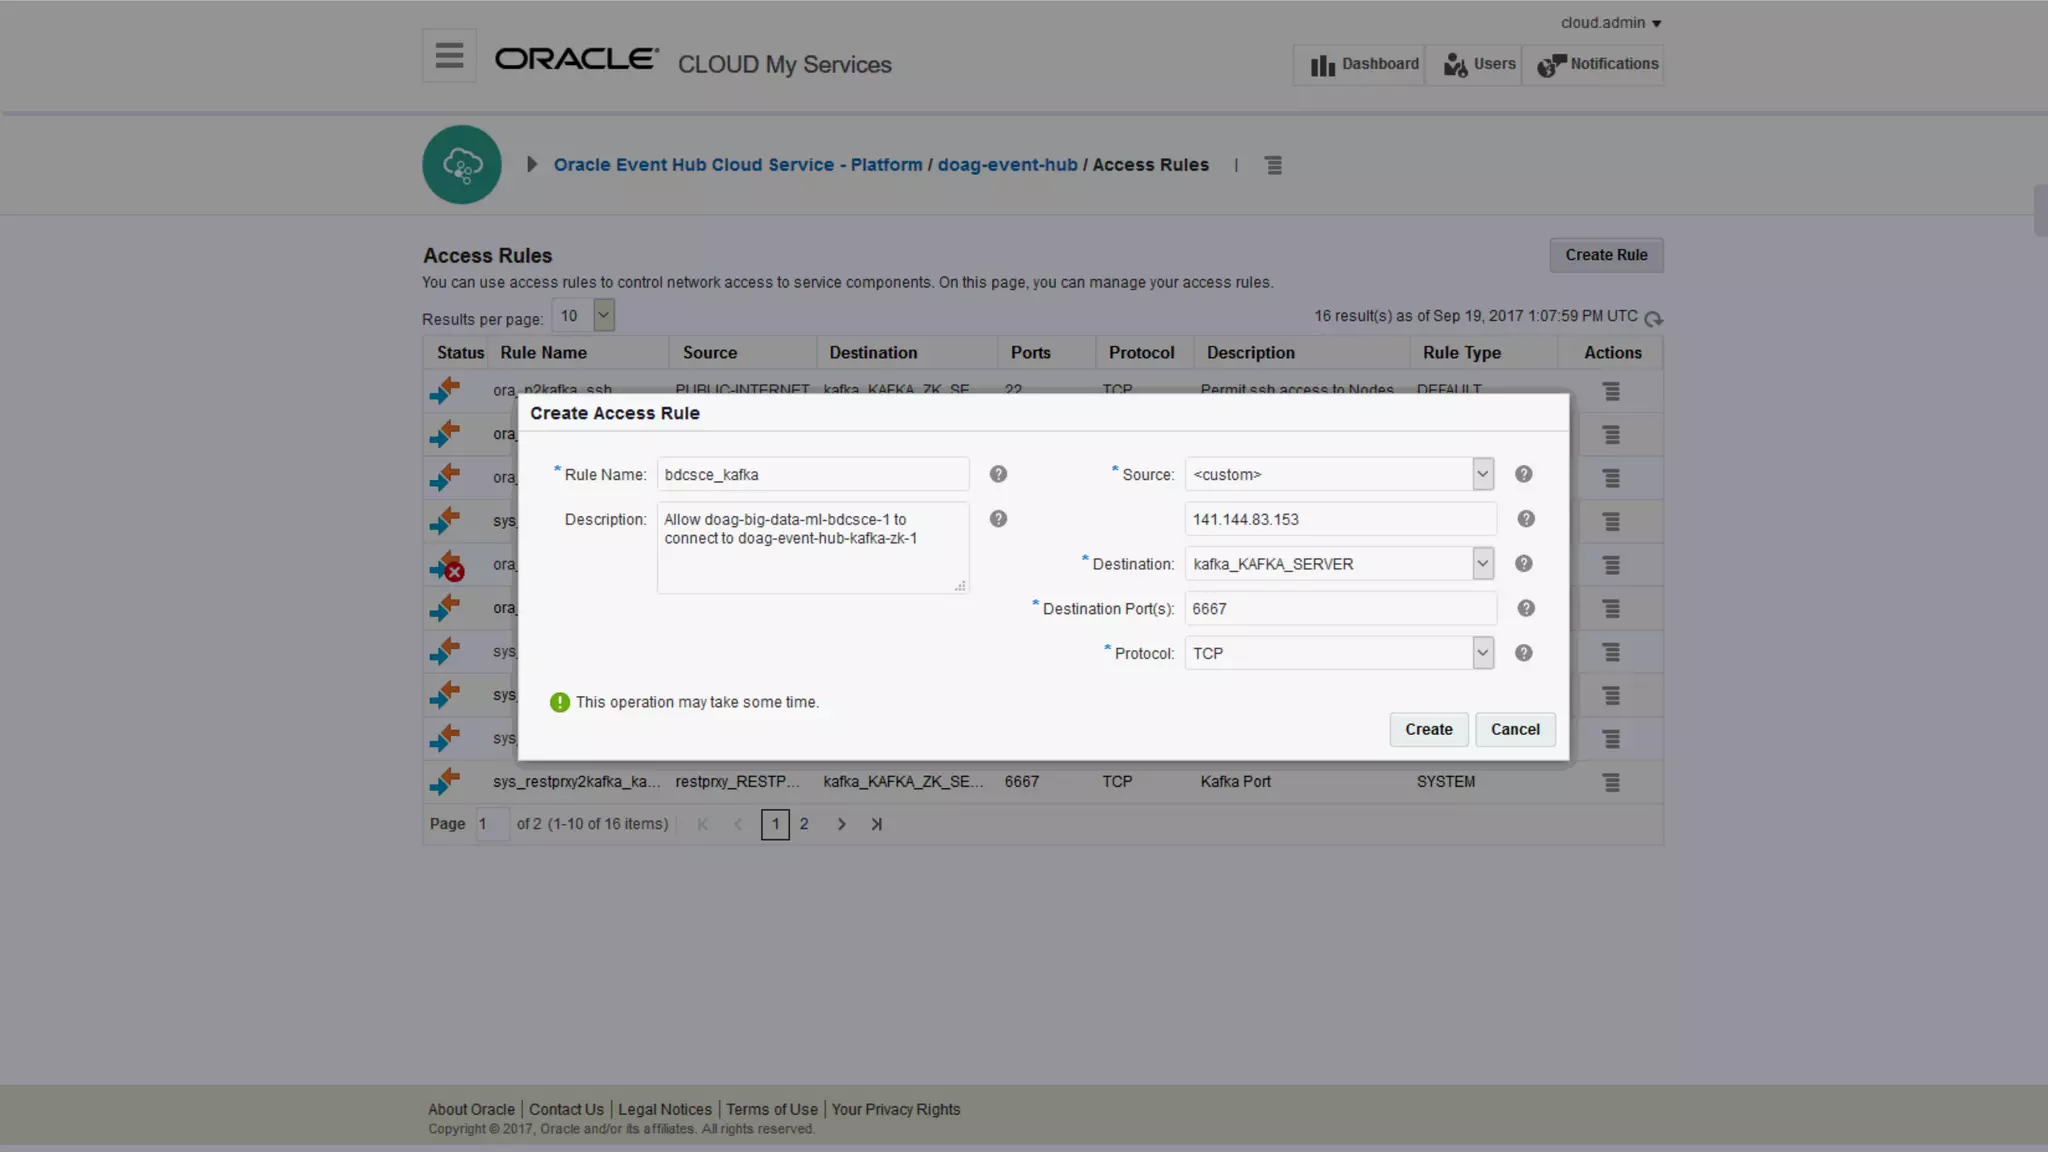Open Legal Notices footer link
The height and width of the screenshot is (1152, 2048).
coord(665,1109)
